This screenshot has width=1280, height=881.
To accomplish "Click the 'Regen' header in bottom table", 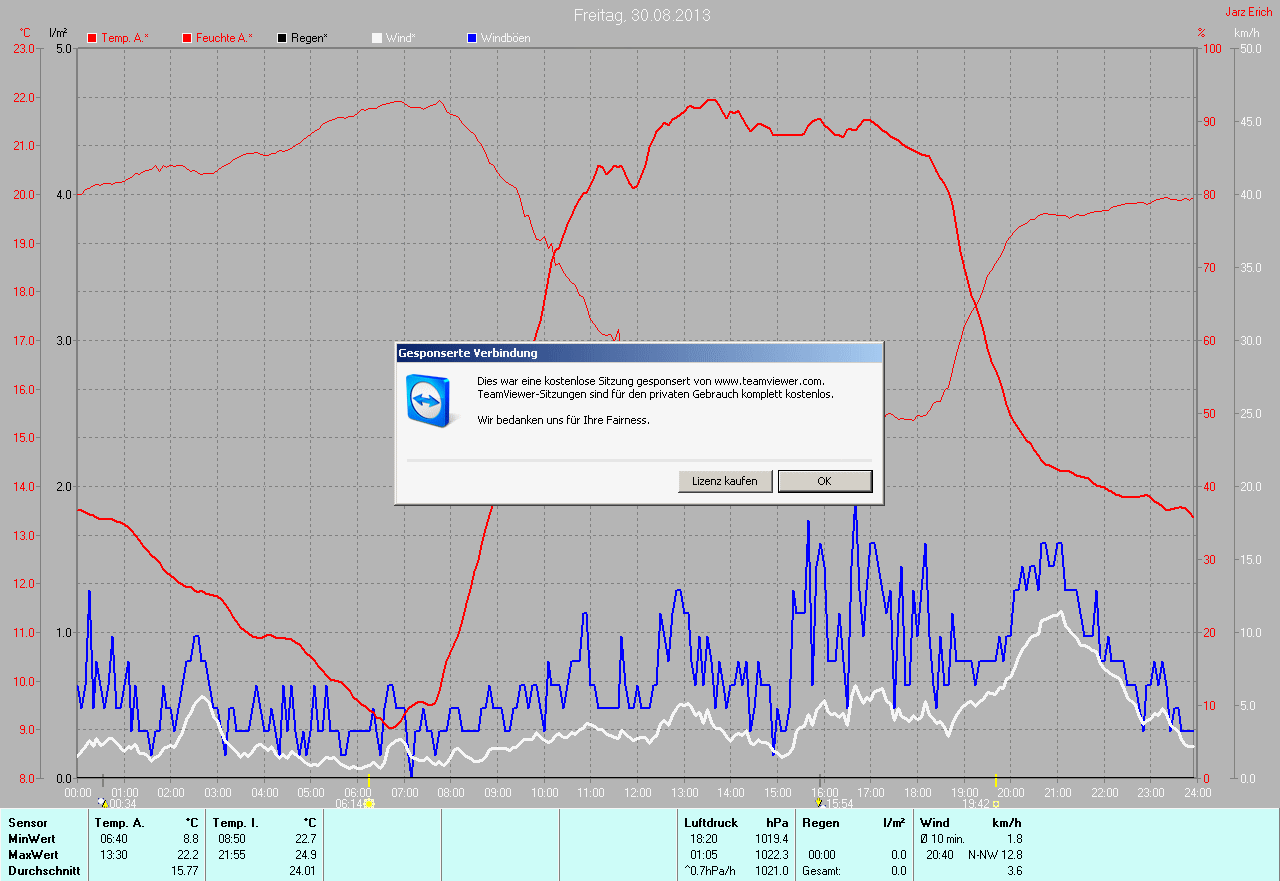I will [x=821, y=823].
